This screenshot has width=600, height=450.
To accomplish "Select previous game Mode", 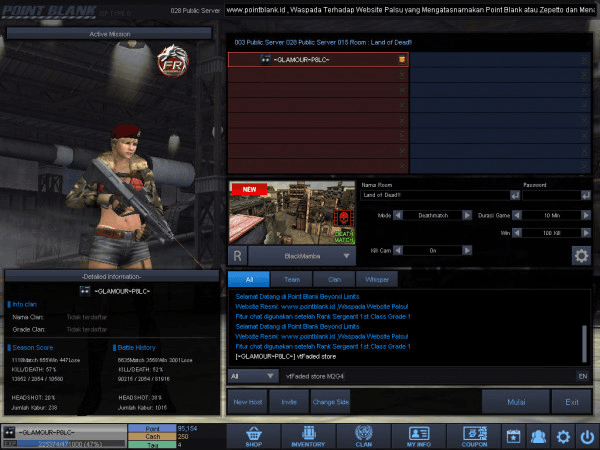I will pyautogui.click(x=398, y=215).
